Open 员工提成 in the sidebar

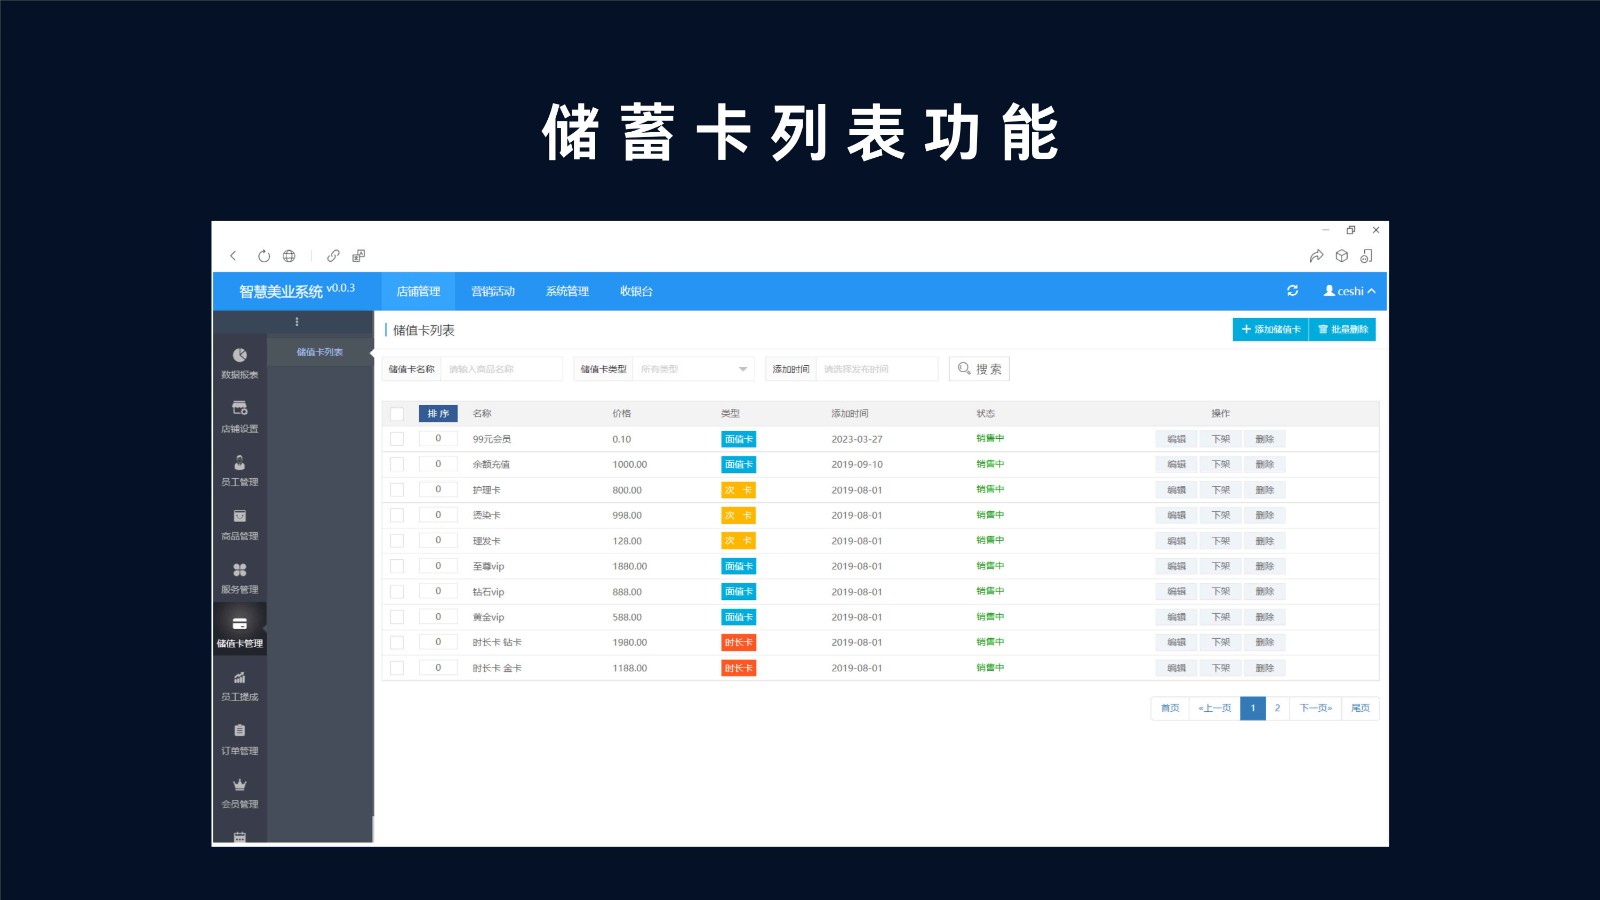click(x=240, y=686)
